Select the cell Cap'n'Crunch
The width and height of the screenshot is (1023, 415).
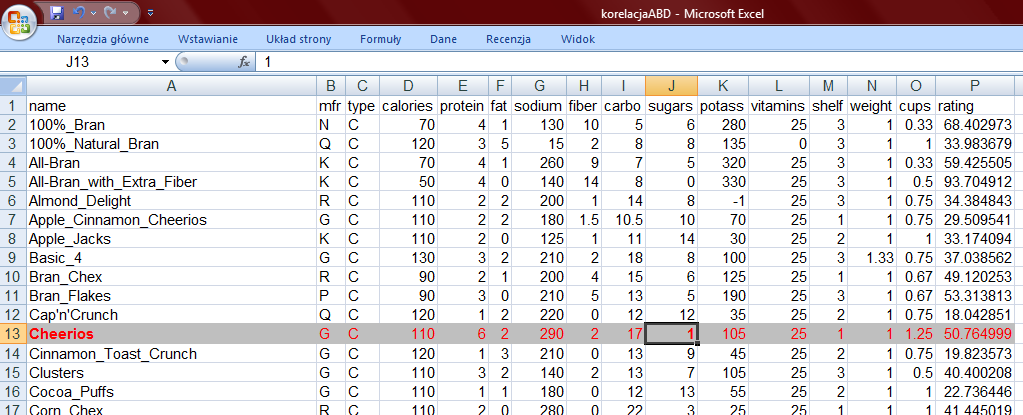coord(172,315)
